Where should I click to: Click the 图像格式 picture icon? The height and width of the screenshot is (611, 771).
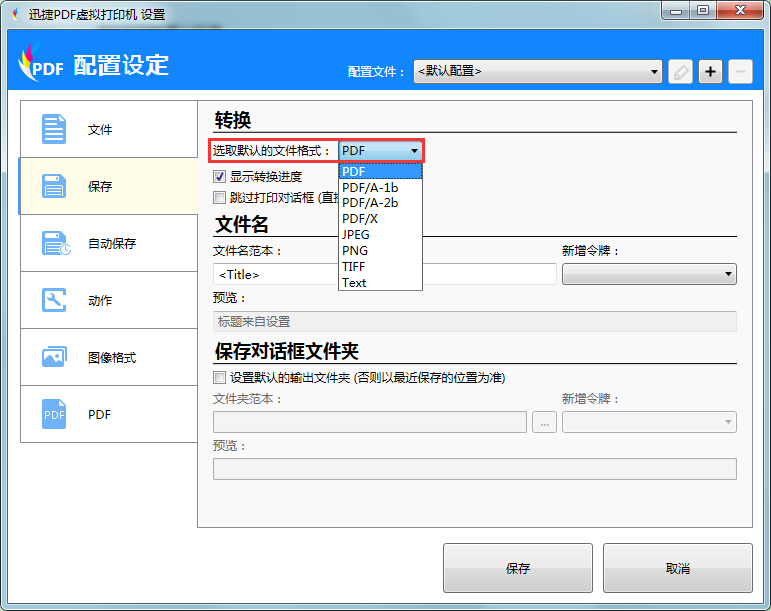[54, 357]
